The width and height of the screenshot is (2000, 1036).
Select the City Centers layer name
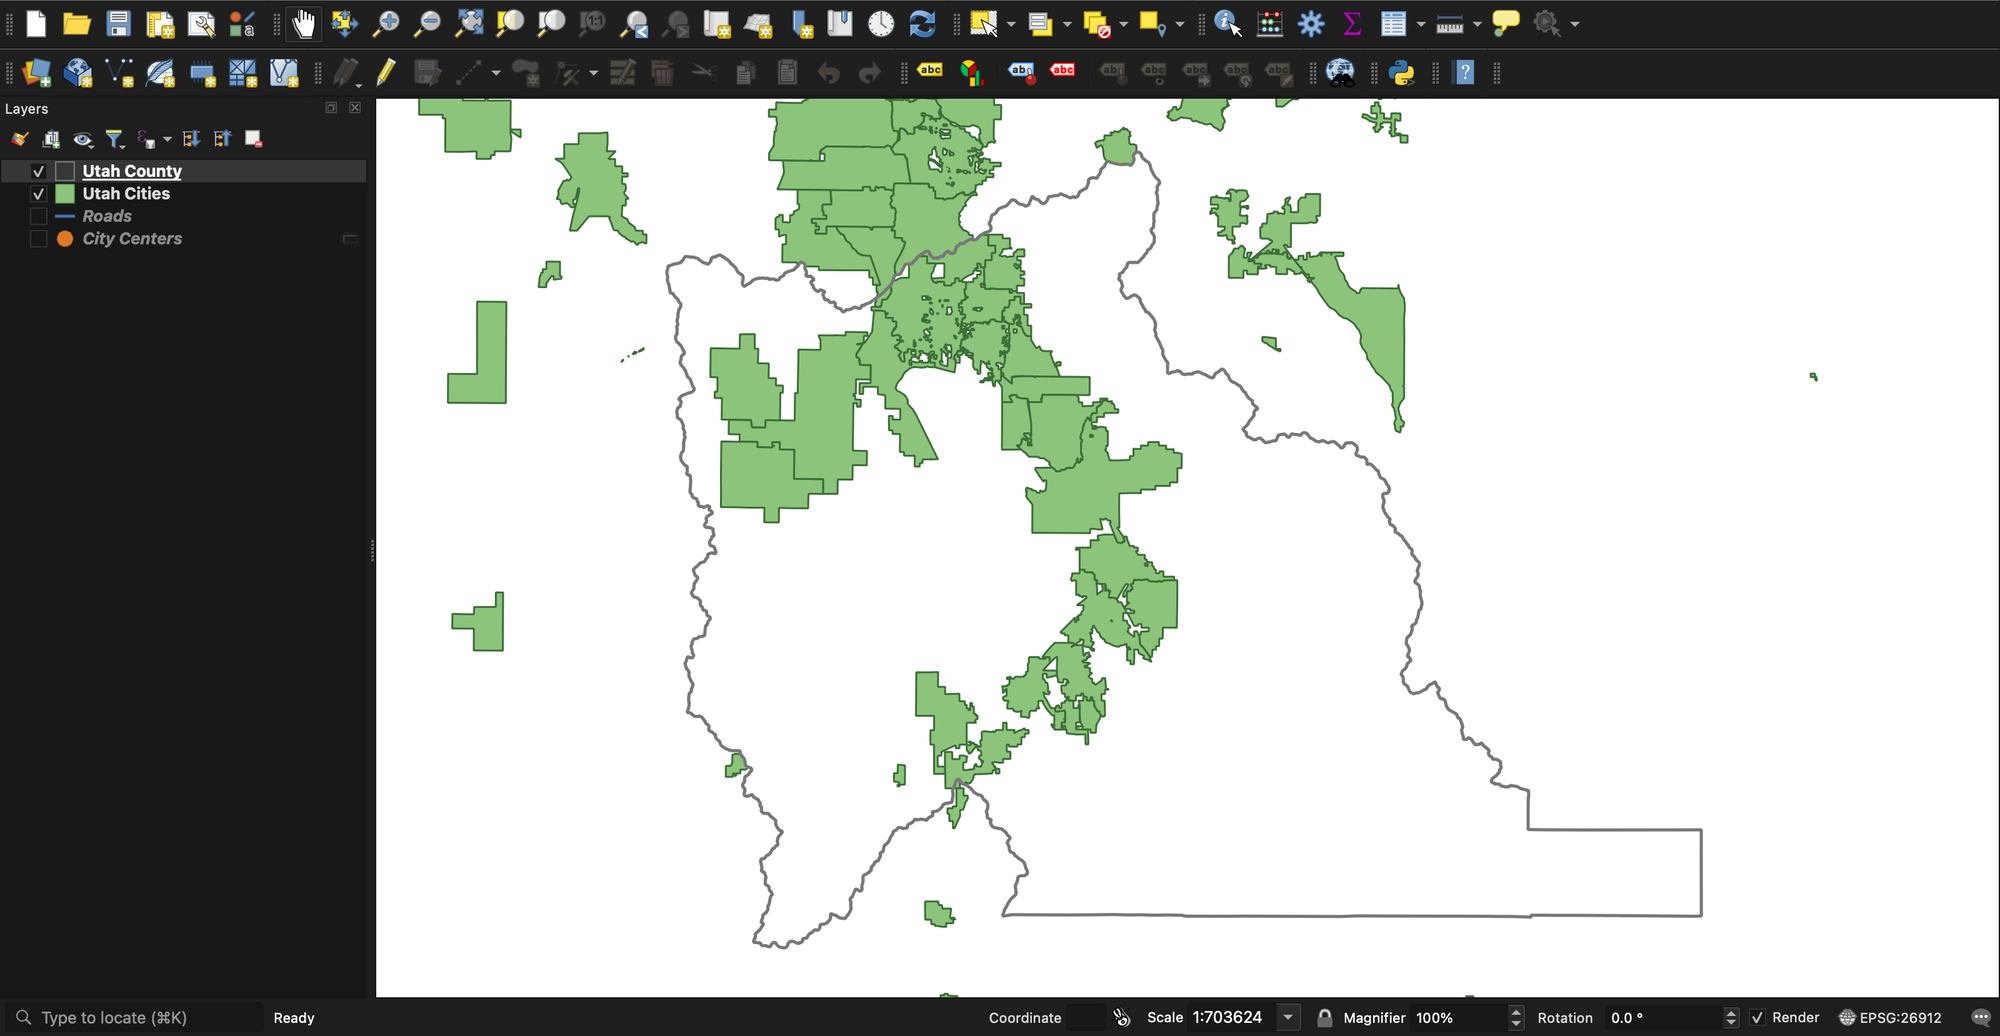click(x=132, y=239)
